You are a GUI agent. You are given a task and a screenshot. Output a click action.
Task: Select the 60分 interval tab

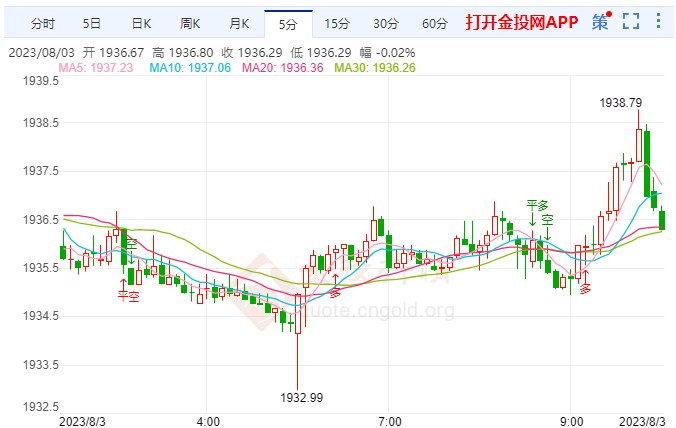(435, 23)
